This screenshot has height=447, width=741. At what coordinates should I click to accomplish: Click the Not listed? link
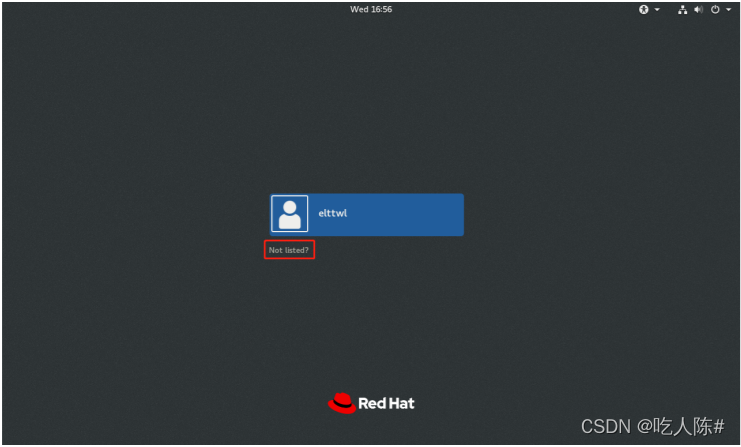pos(289,250)
